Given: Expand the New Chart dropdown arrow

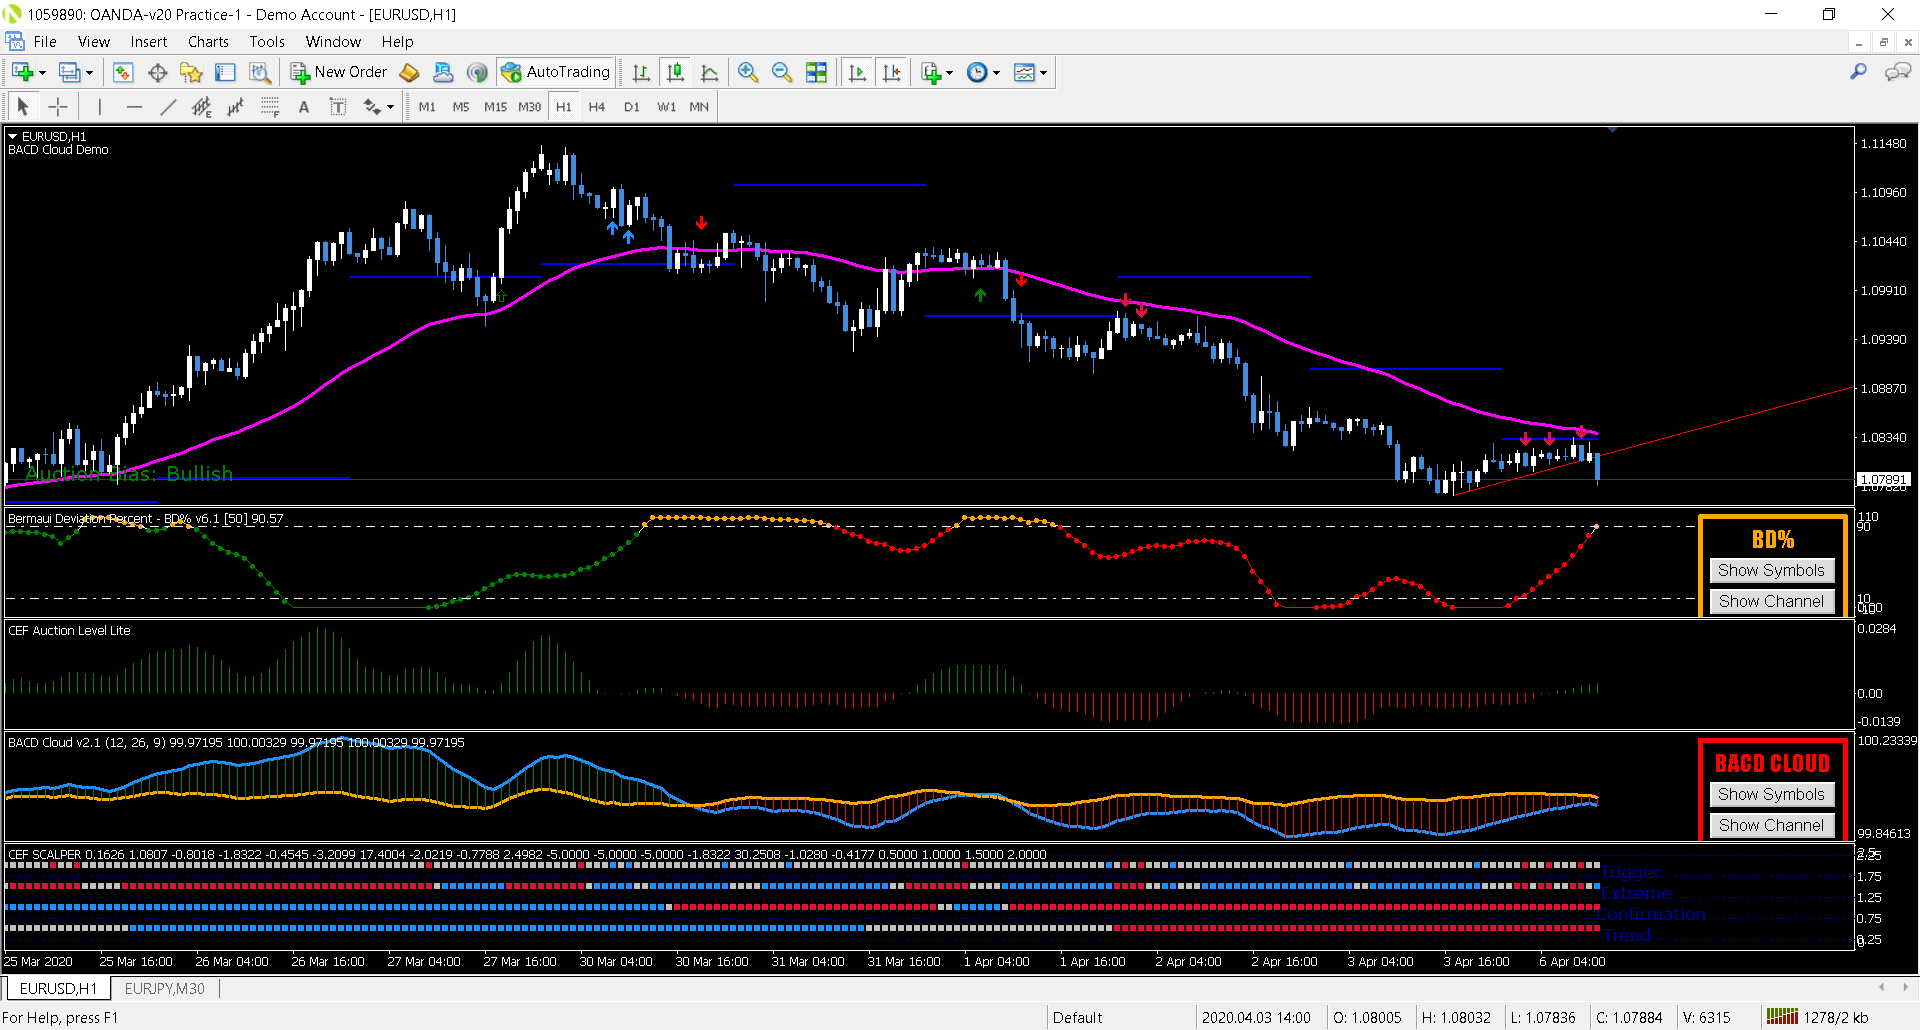Looking at the screenshot, I should click(42, 73).
